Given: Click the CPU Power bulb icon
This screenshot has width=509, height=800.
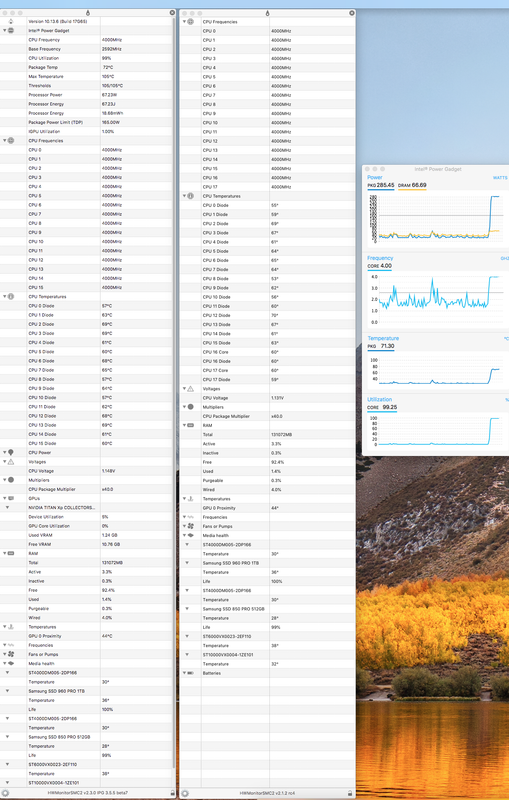Looking at the screenshot, I should point(11,453).
